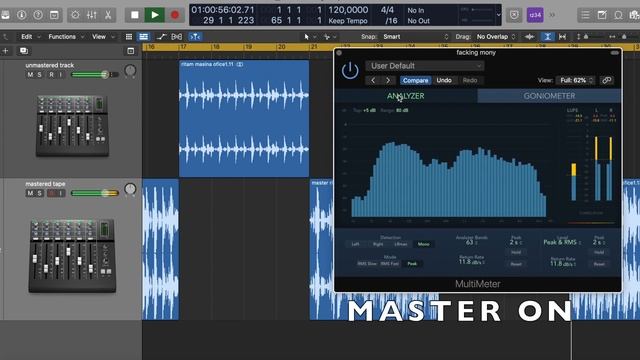Click the Add Track plus button
Screen dimensions: 640x360
[x=5, y=51]
